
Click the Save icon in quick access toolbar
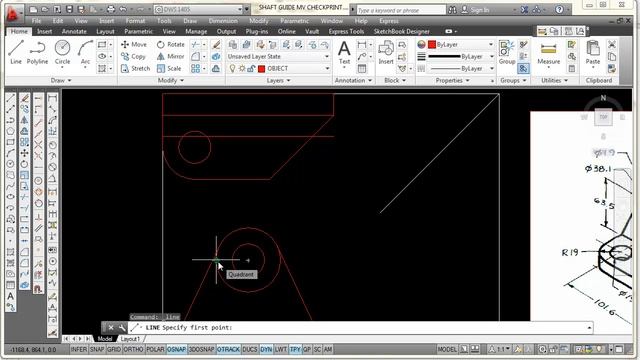click(x=69, y=9)
